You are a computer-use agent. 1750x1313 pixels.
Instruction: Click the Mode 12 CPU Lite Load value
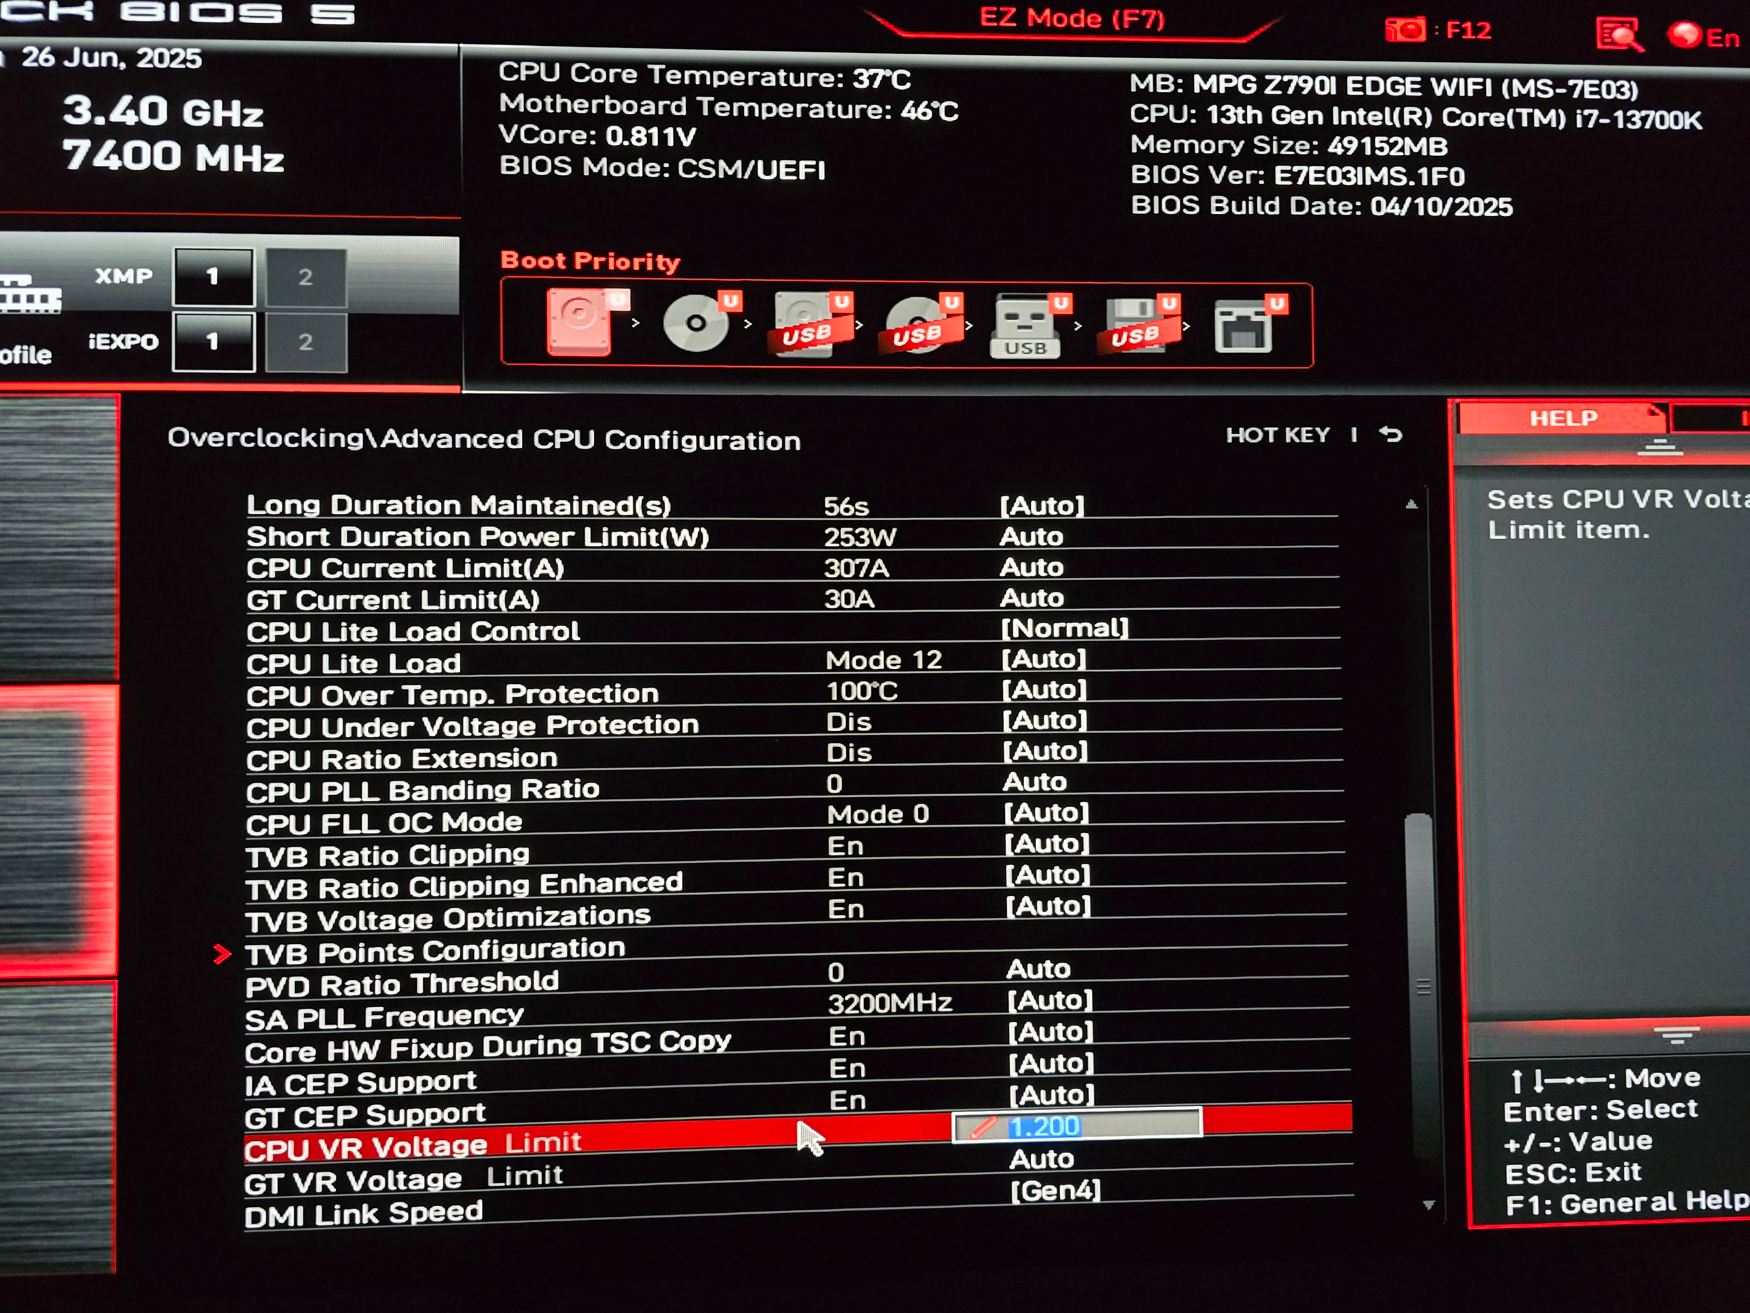[884, 661]
